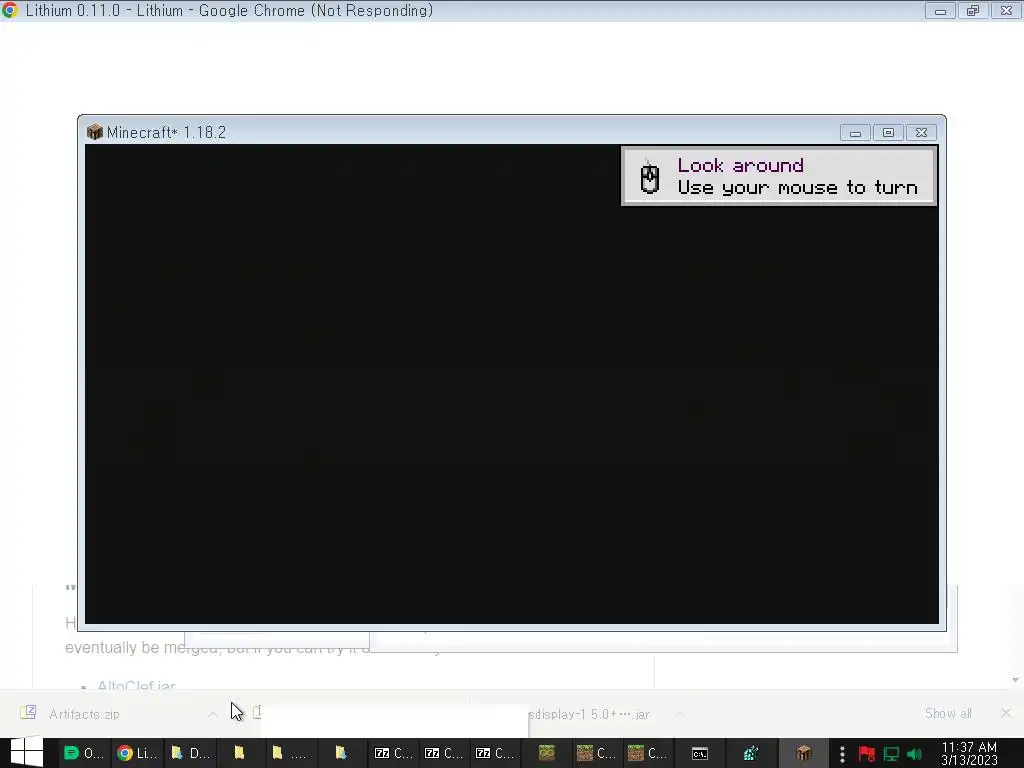Switch to the green chat app taskbar button
1024x768 pixels.
[84, 753]
